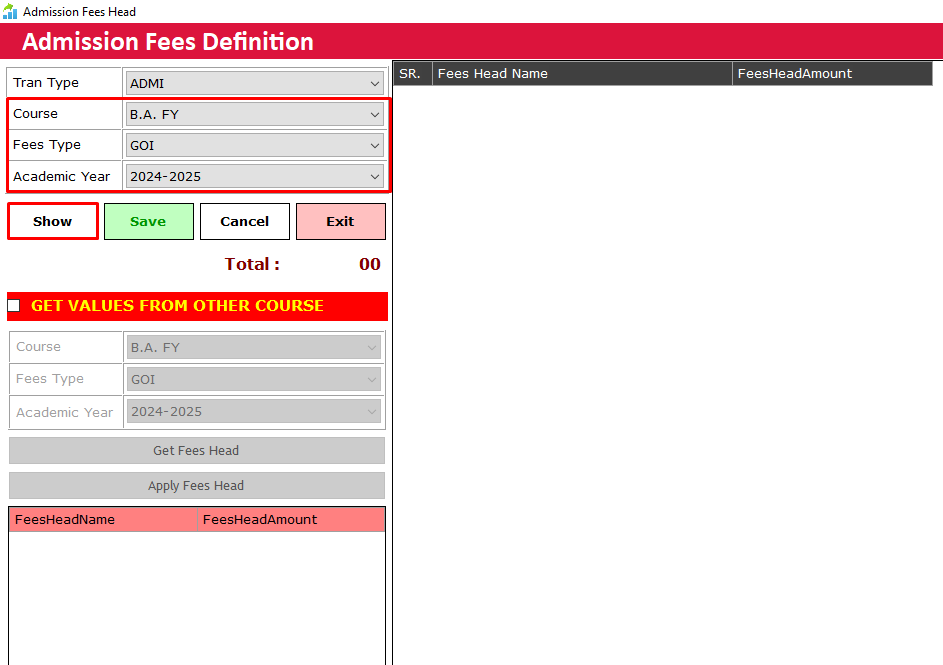The image size is (943, 665).
Task: Open the greyed-out Fees Type dropdown under other course
Action: click(x=255, y=379)
